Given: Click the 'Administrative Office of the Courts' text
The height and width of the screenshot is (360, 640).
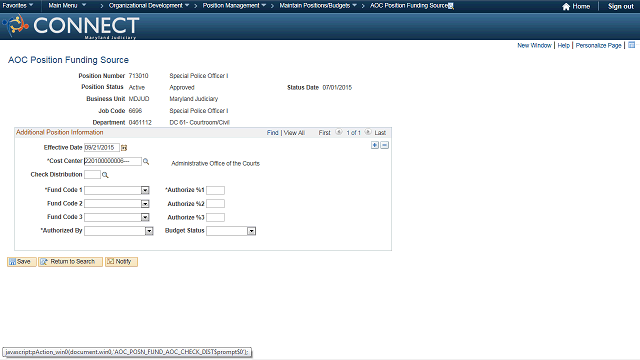Looking at the screenshot, I should (215, 163).
